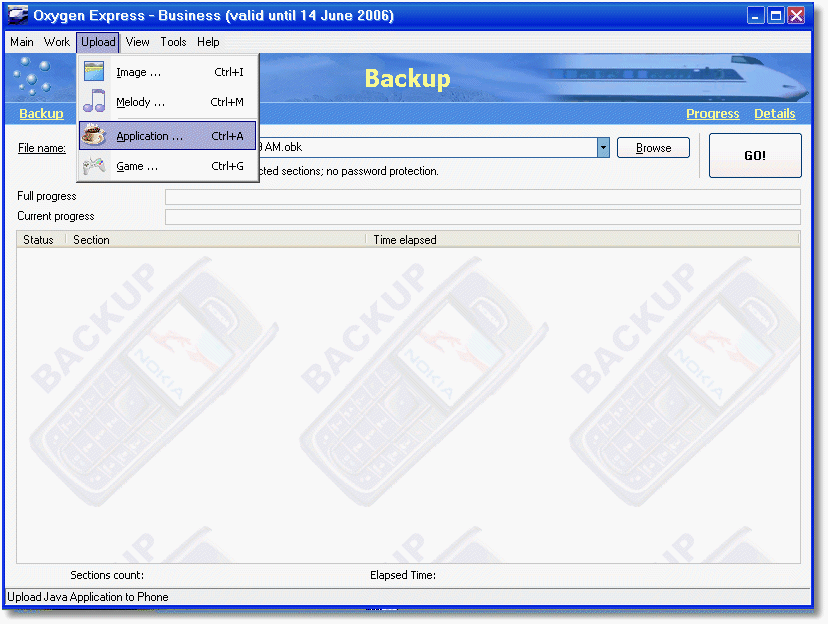This screenshot has height=624, width=828.
Task: Start backup with GO! button
Action: (x=755, y=155)
